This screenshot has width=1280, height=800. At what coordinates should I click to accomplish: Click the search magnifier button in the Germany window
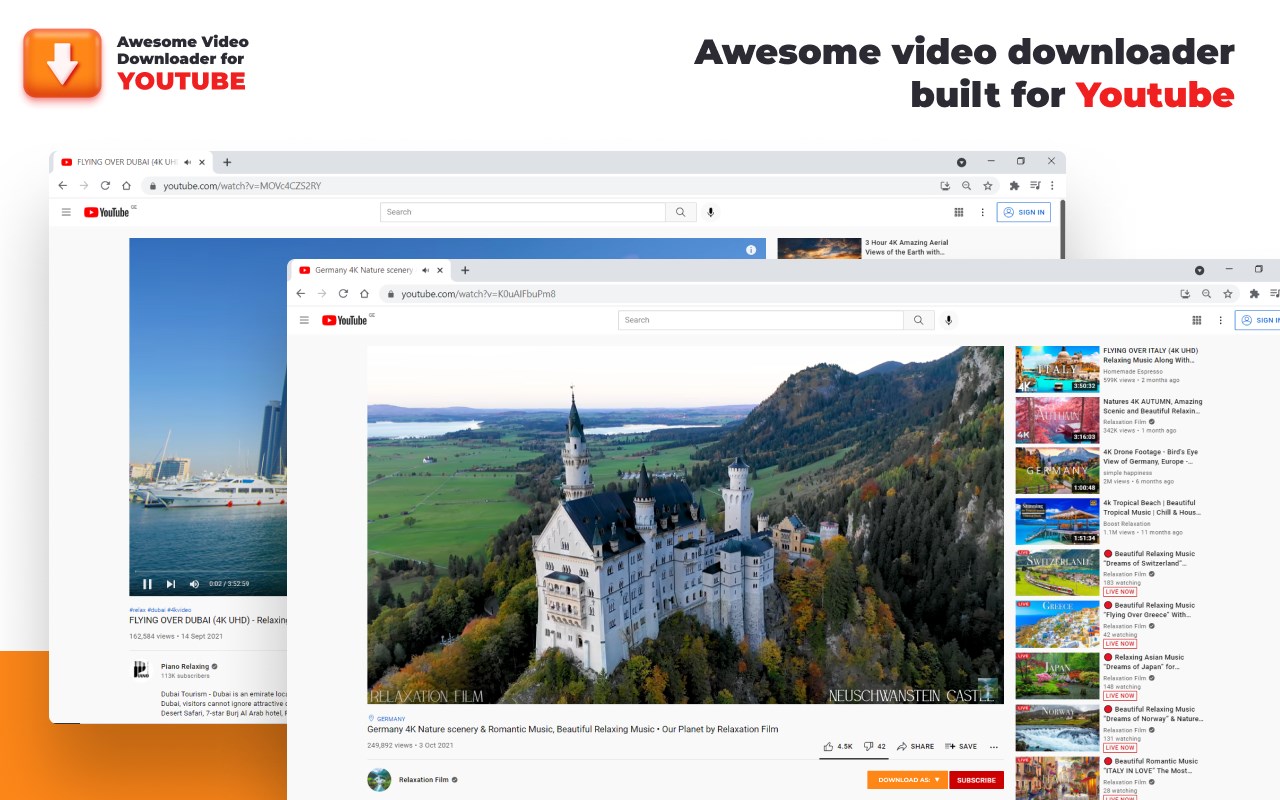pos(917,320)
